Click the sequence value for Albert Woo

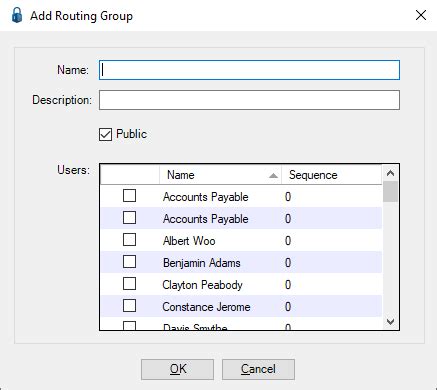pyautogui.click(x=288, y=241)
